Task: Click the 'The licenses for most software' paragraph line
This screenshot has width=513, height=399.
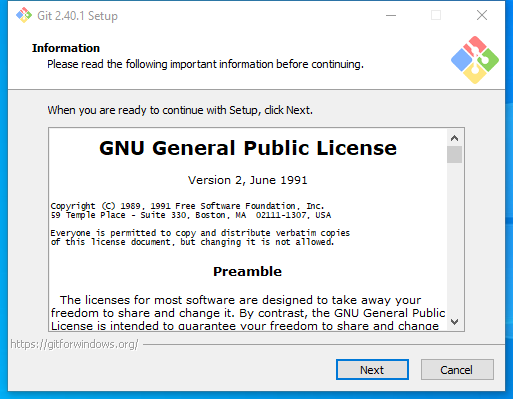Action: click(240, 300)
